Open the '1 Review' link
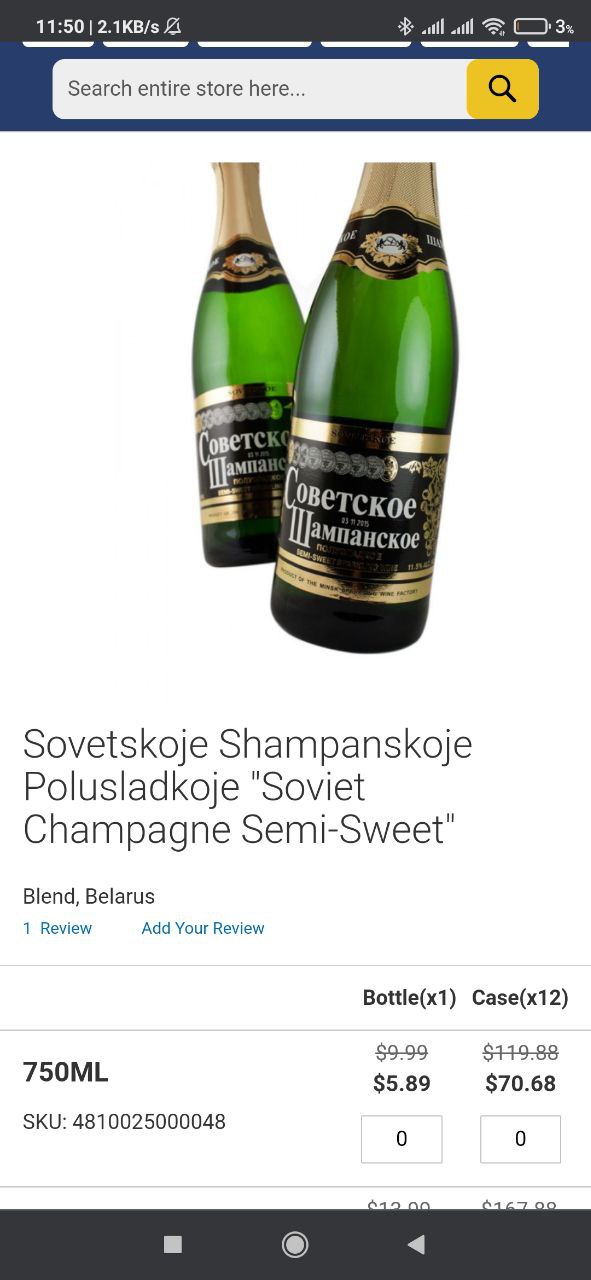The width and height of the screenshot is (591, 1280). 57,928
